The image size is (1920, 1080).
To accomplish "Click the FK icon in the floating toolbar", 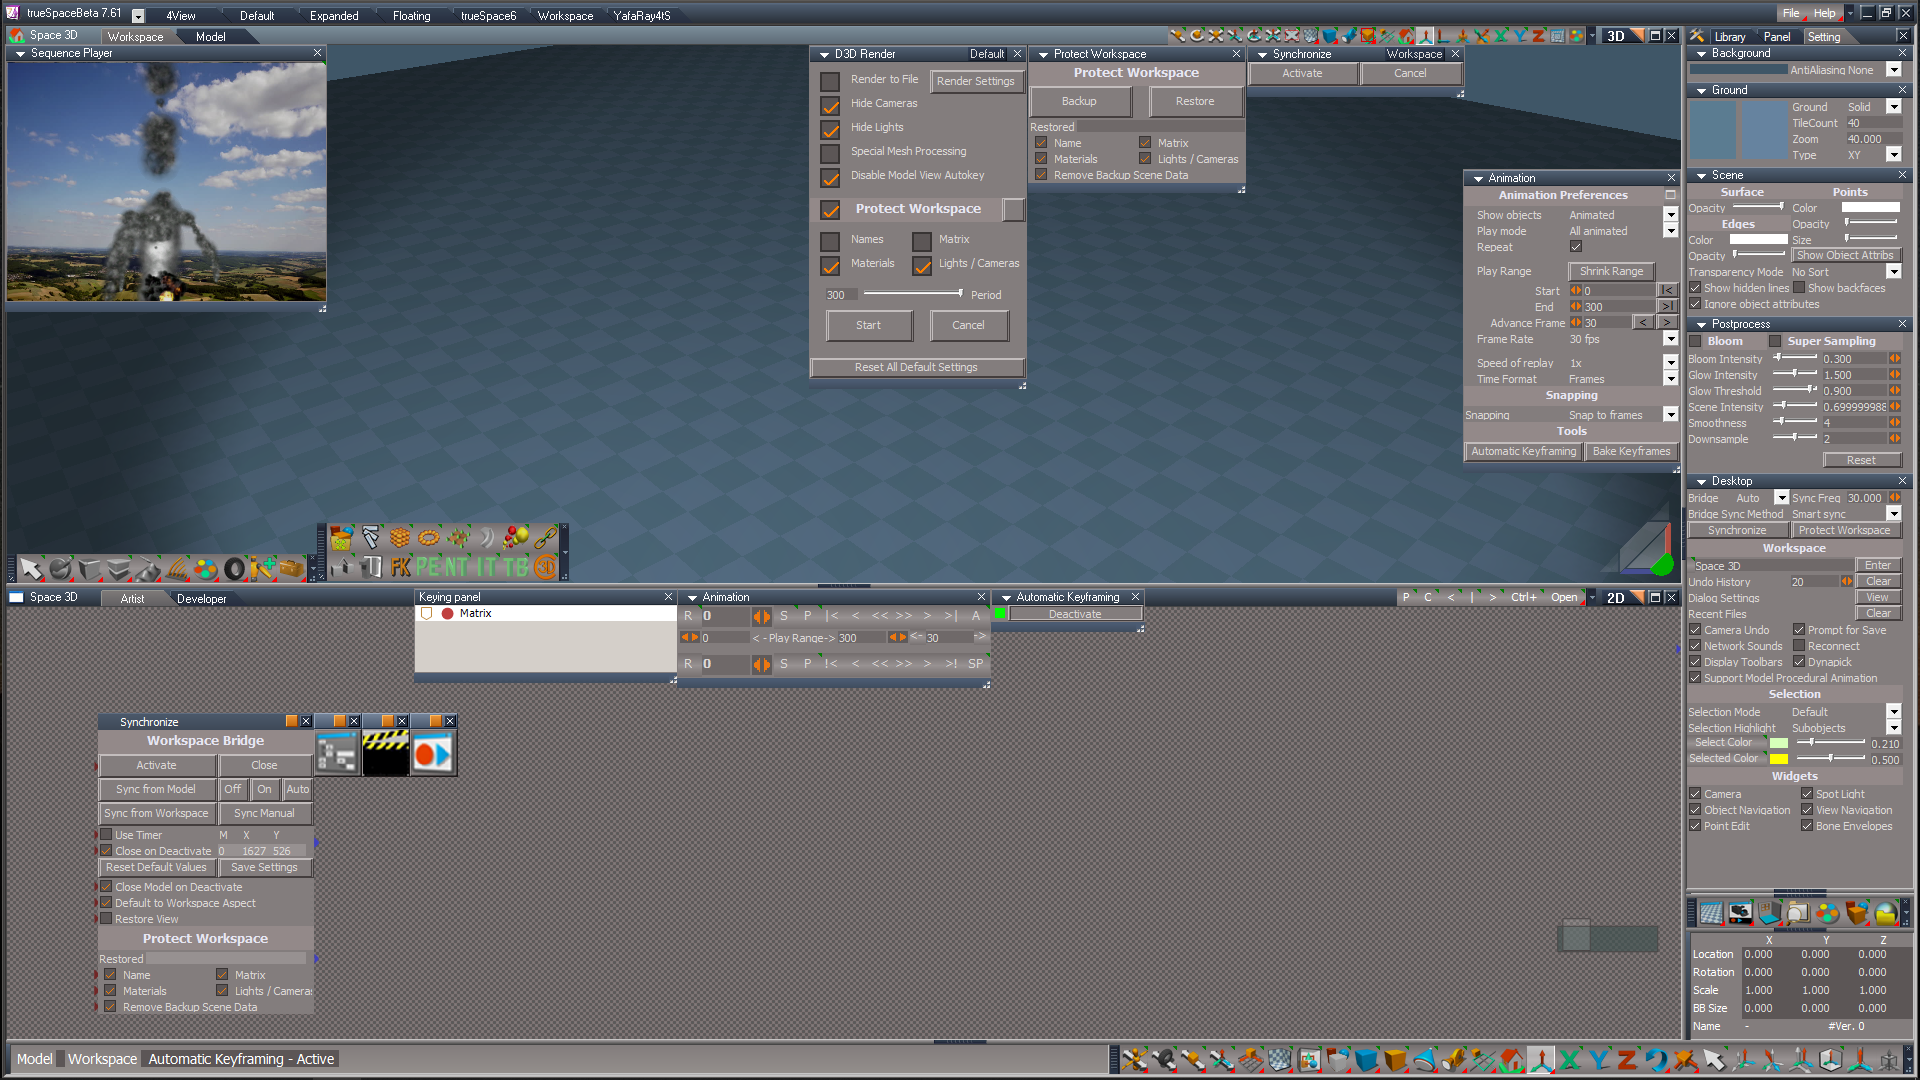I will click(x=400, y=567).
